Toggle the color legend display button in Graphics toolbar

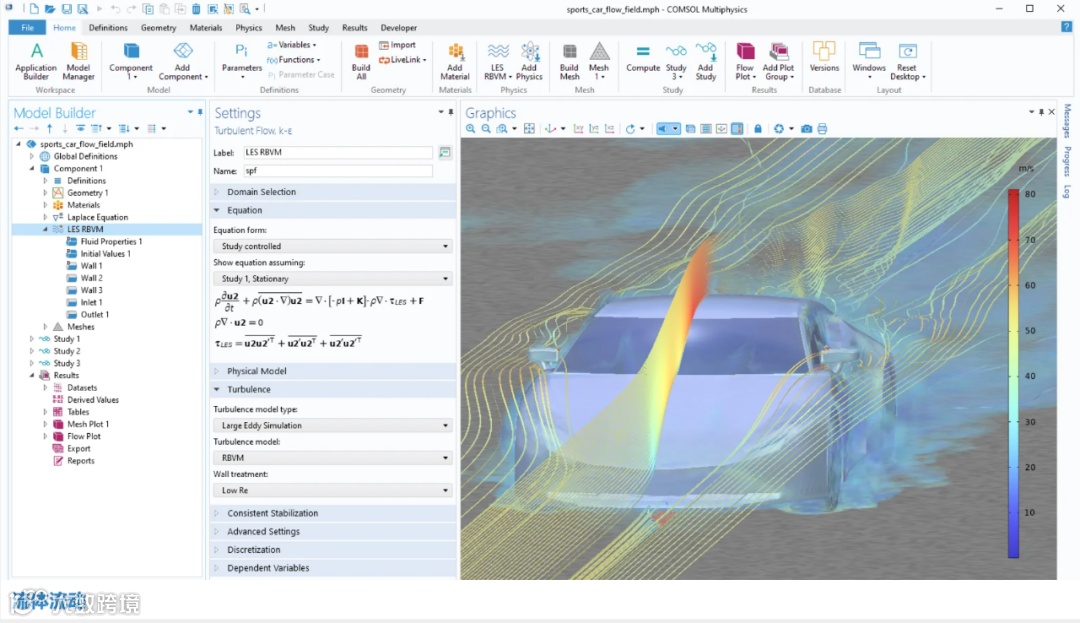(x=737, y=129)
